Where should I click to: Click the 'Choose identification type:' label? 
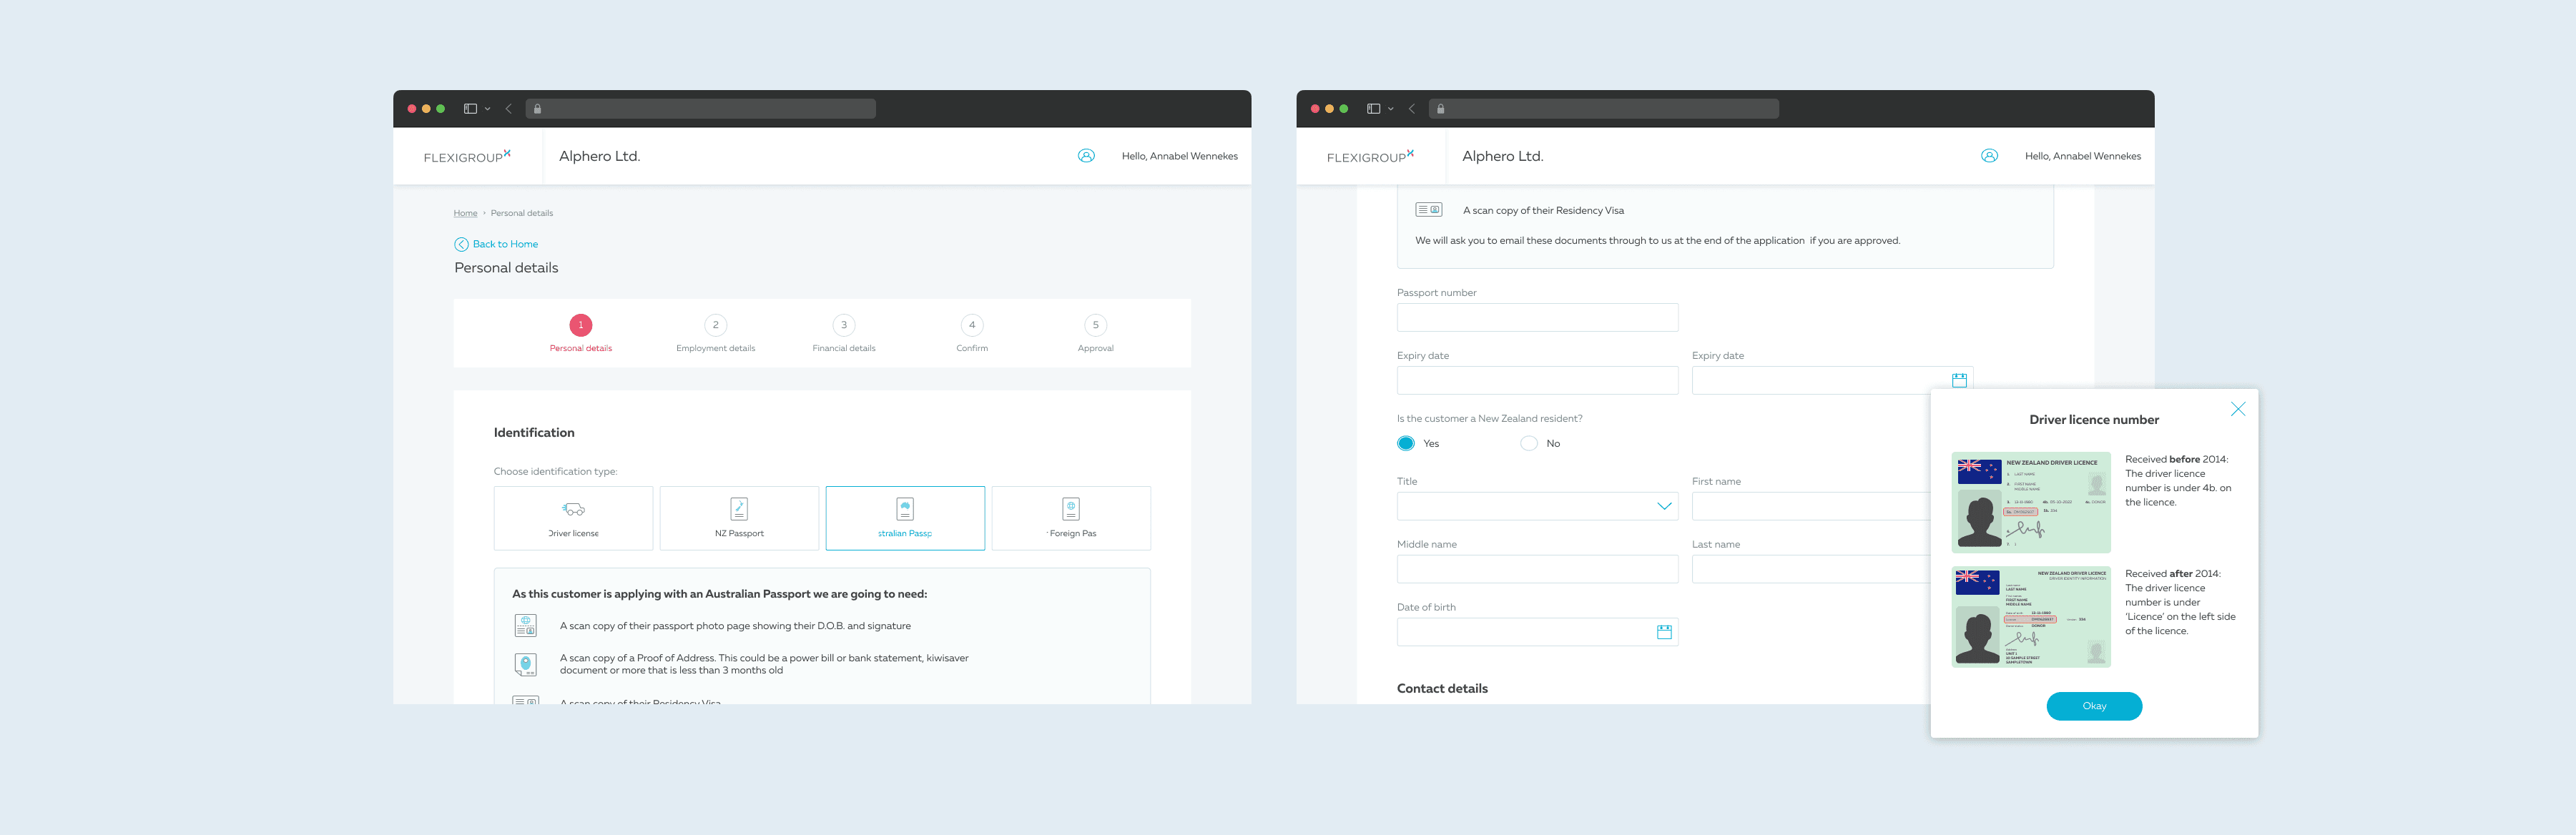[x=555, y=471]
